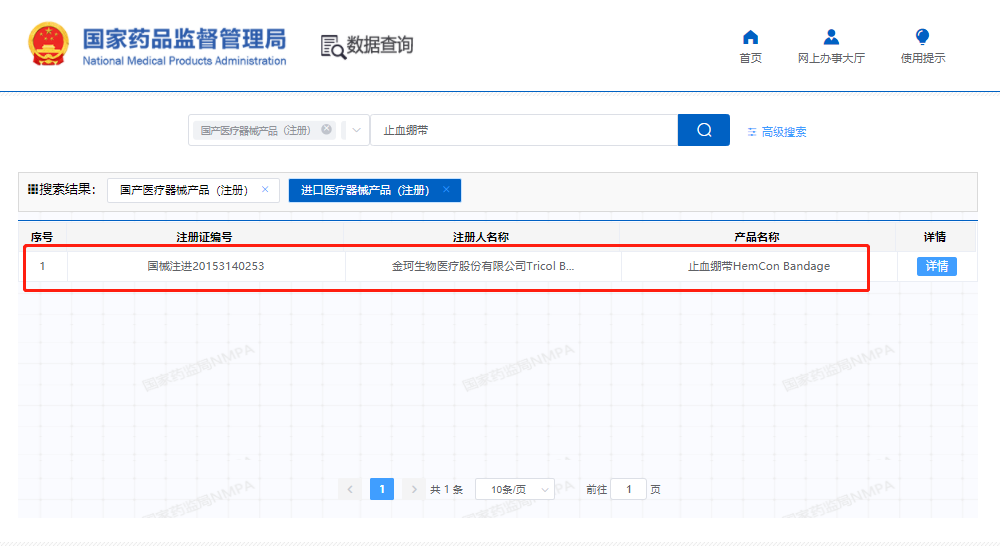Click the National Medical Products Administration subtitle
This screenshot has height=546, width=1000.
pos(184,61)
